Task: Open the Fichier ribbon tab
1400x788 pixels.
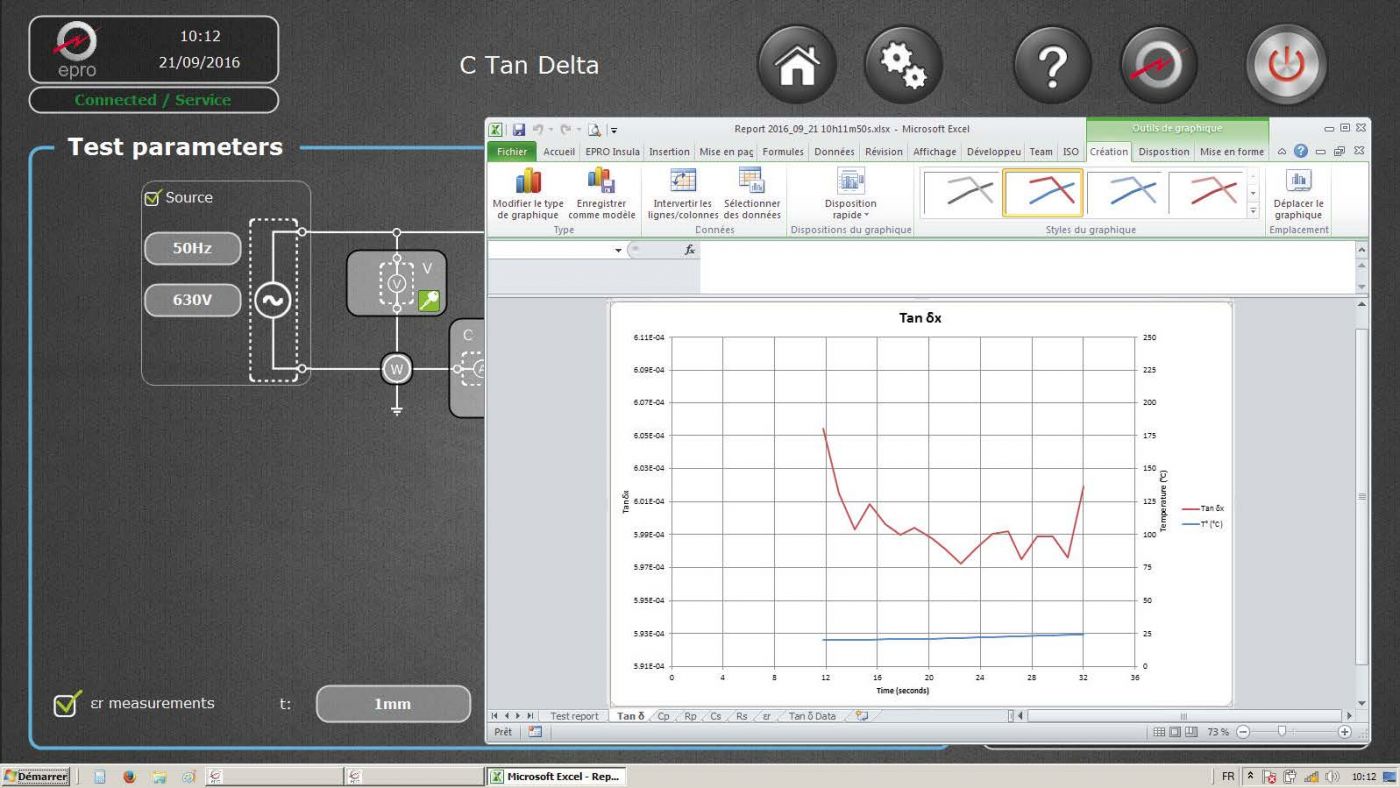Action: pyautogui.click(x=512, y=152)
